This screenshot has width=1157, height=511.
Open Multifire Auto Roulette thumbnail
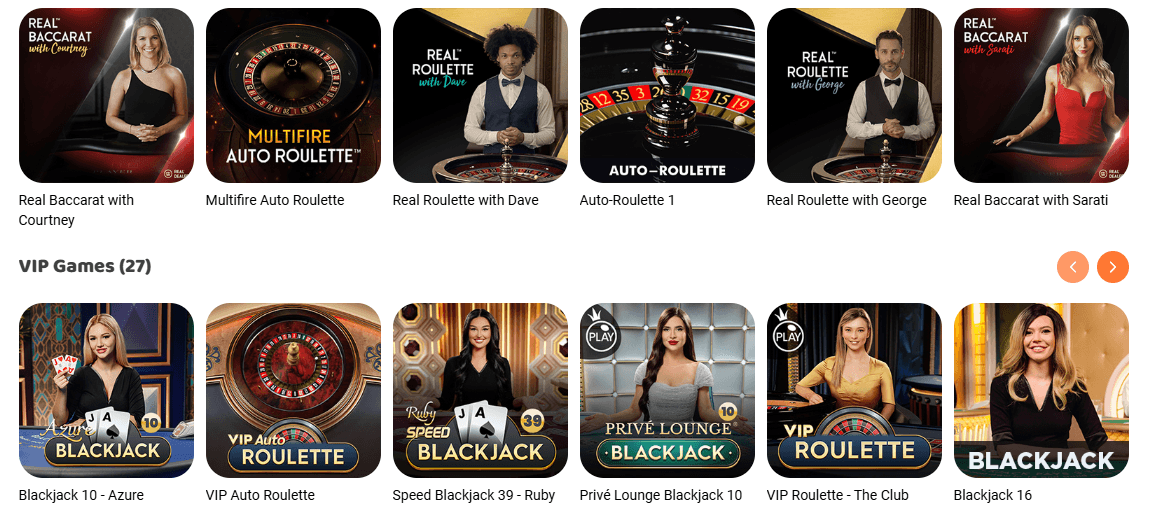294,95
